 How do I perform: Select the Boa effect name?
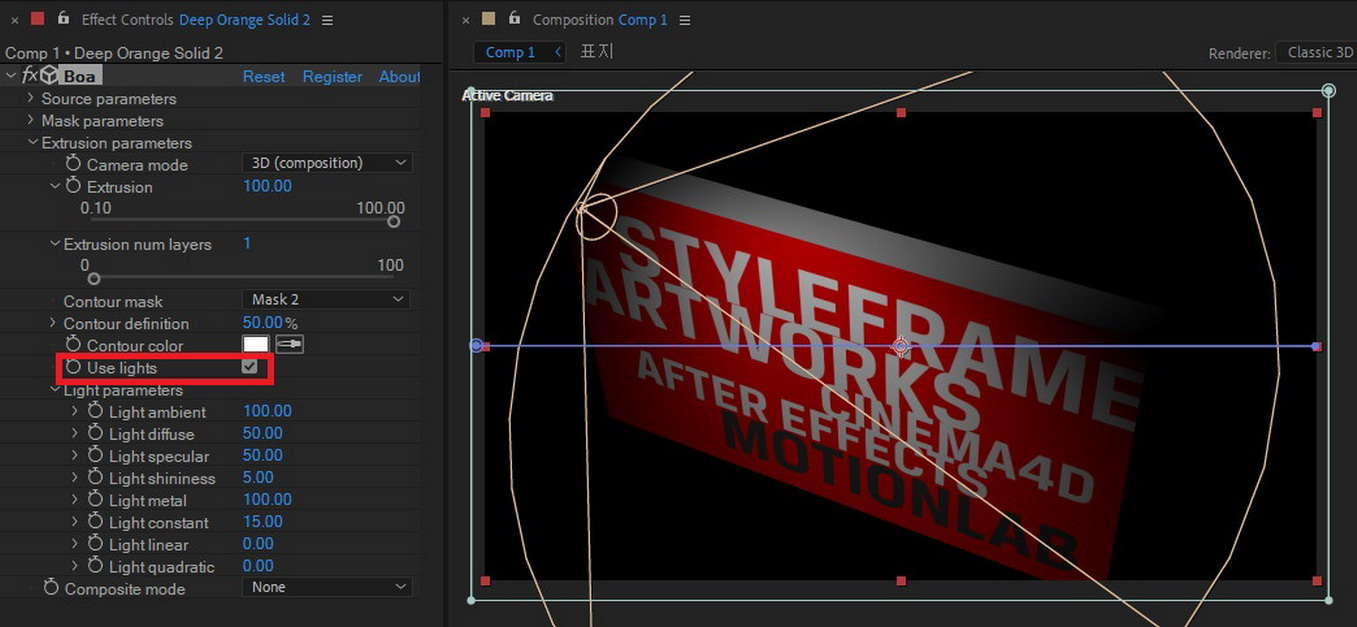pos(80,77)
